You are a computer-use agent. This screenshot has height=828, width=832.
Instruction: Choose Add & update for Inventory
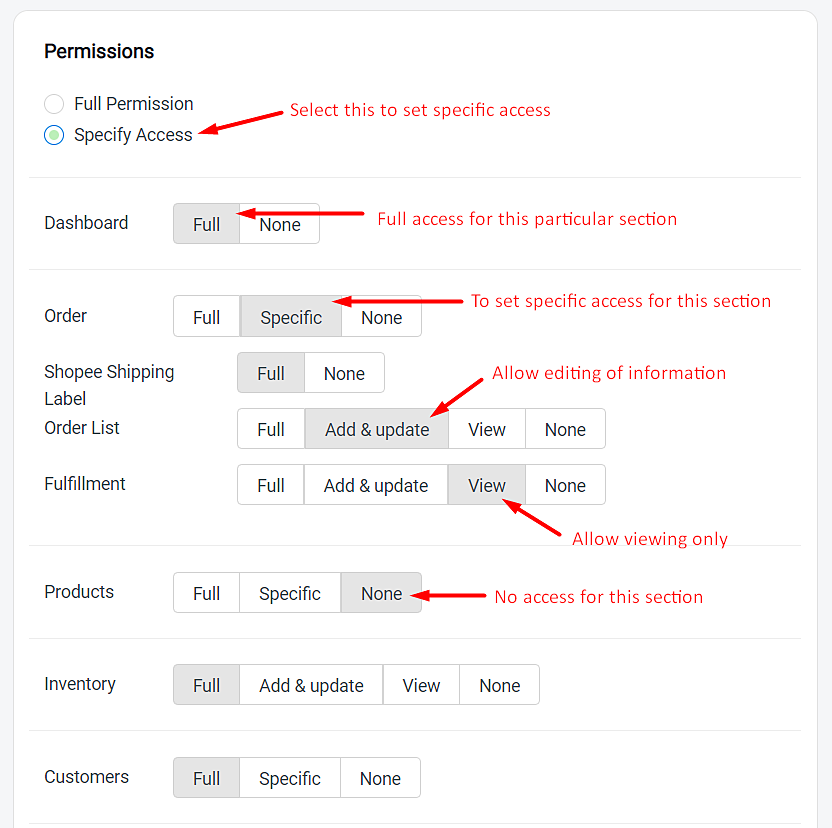pos(311,685)
